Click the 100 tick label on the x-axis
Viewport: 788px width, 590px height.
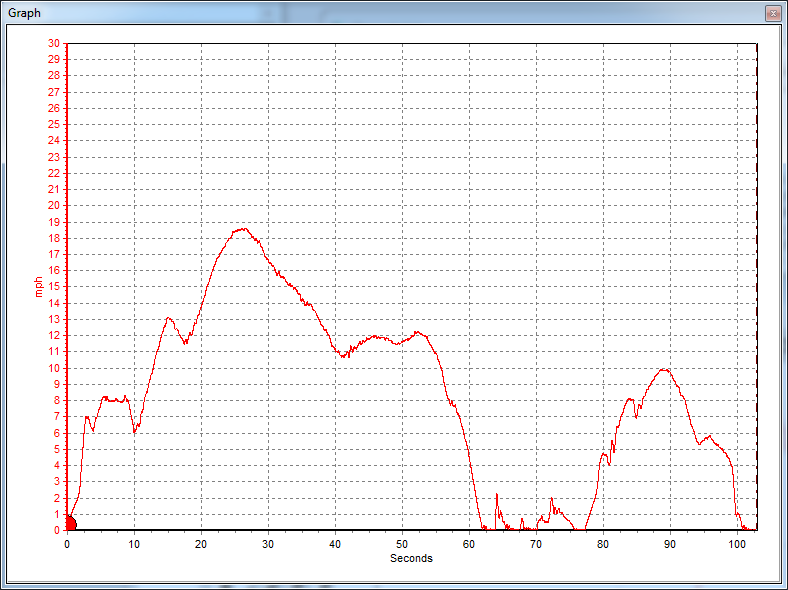click(737, 545)
